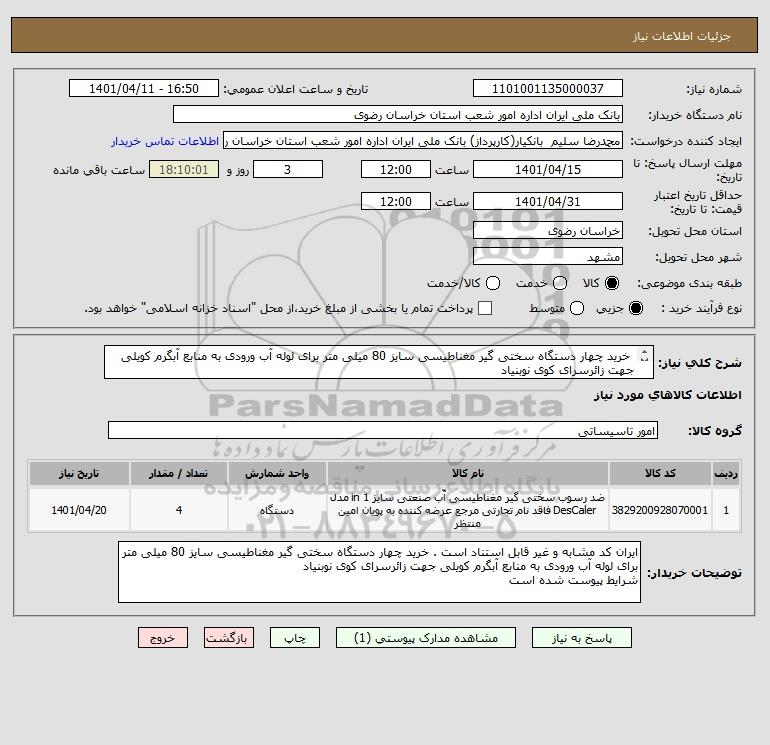
Task: Click the row number 1 cell
Action: [x=726, y=510]
